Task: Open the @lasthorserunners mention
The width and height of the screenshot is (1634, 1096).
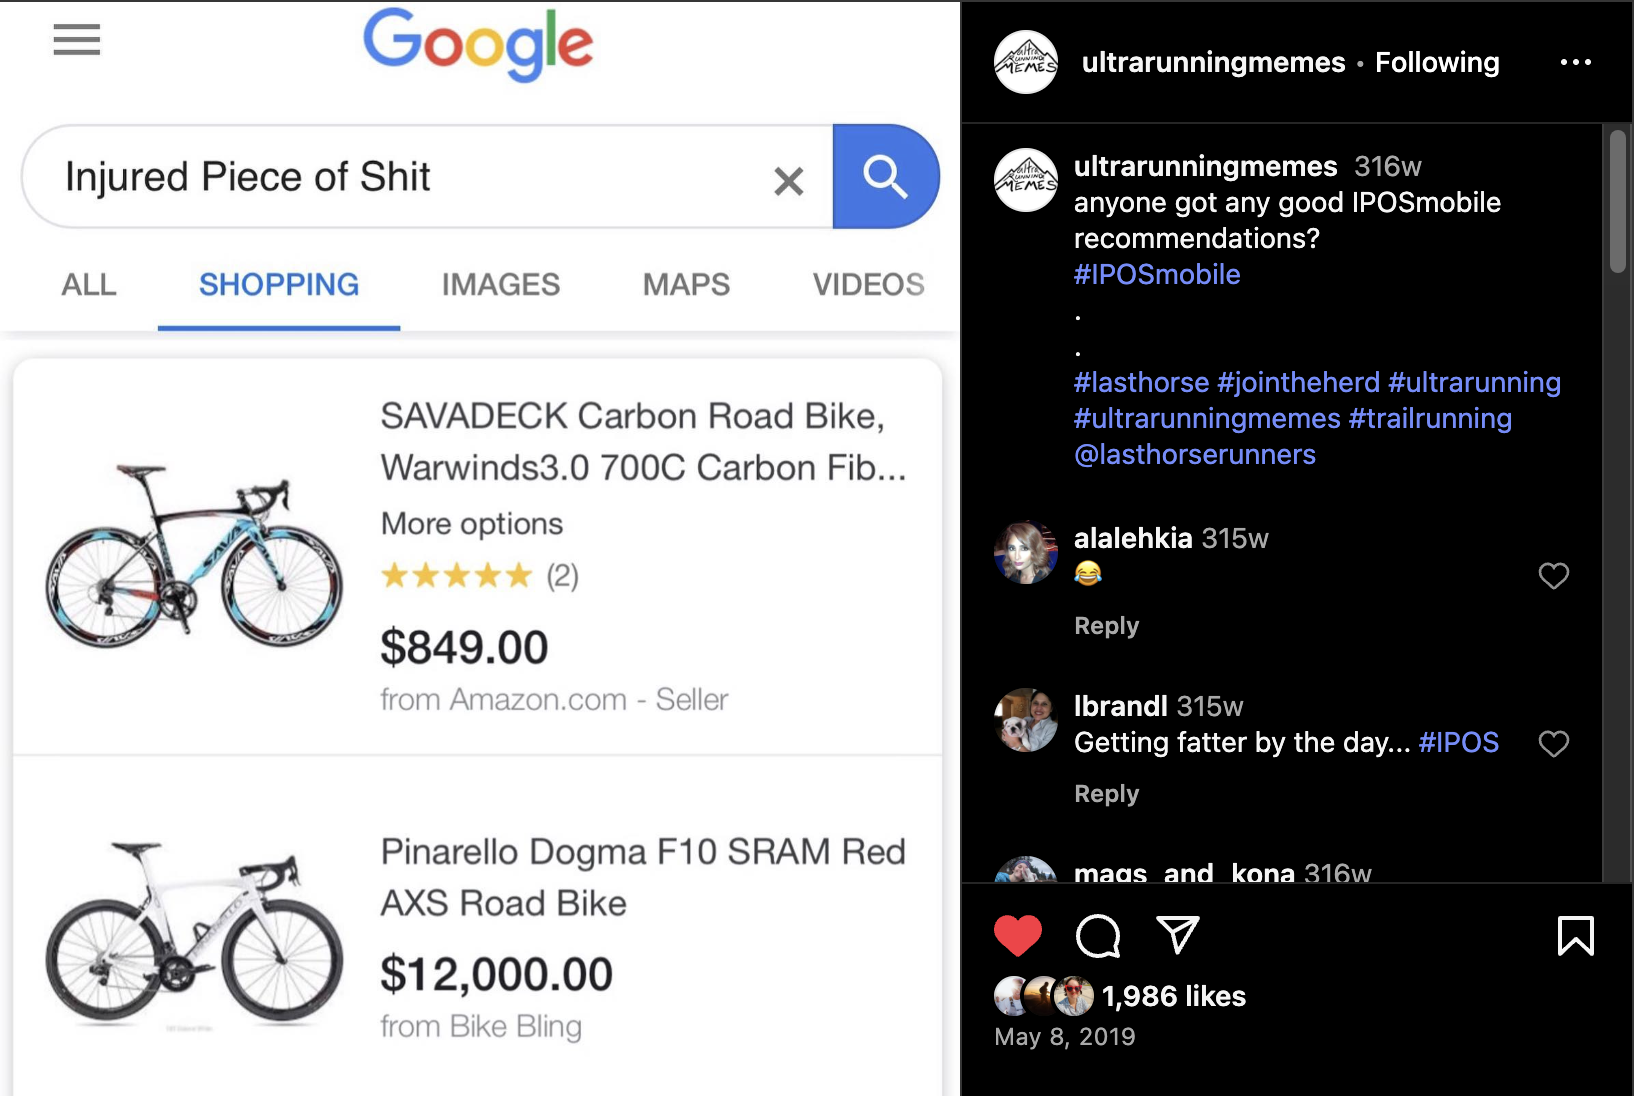Action: coord(1195,455)
